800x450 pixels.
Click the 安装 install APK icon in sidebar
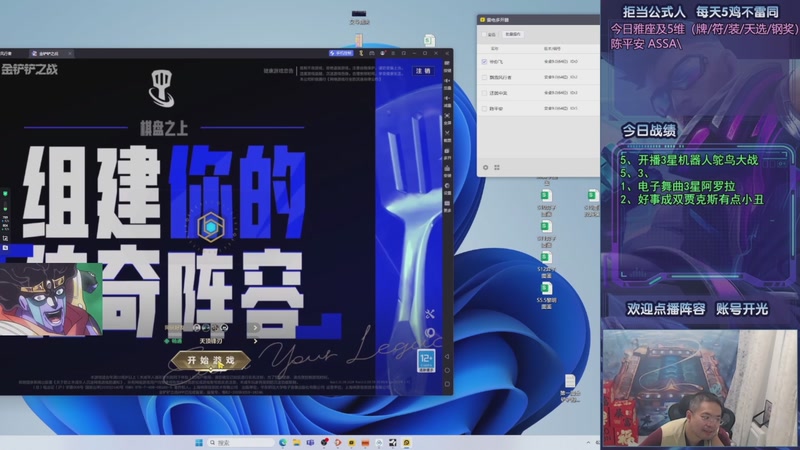447,171
